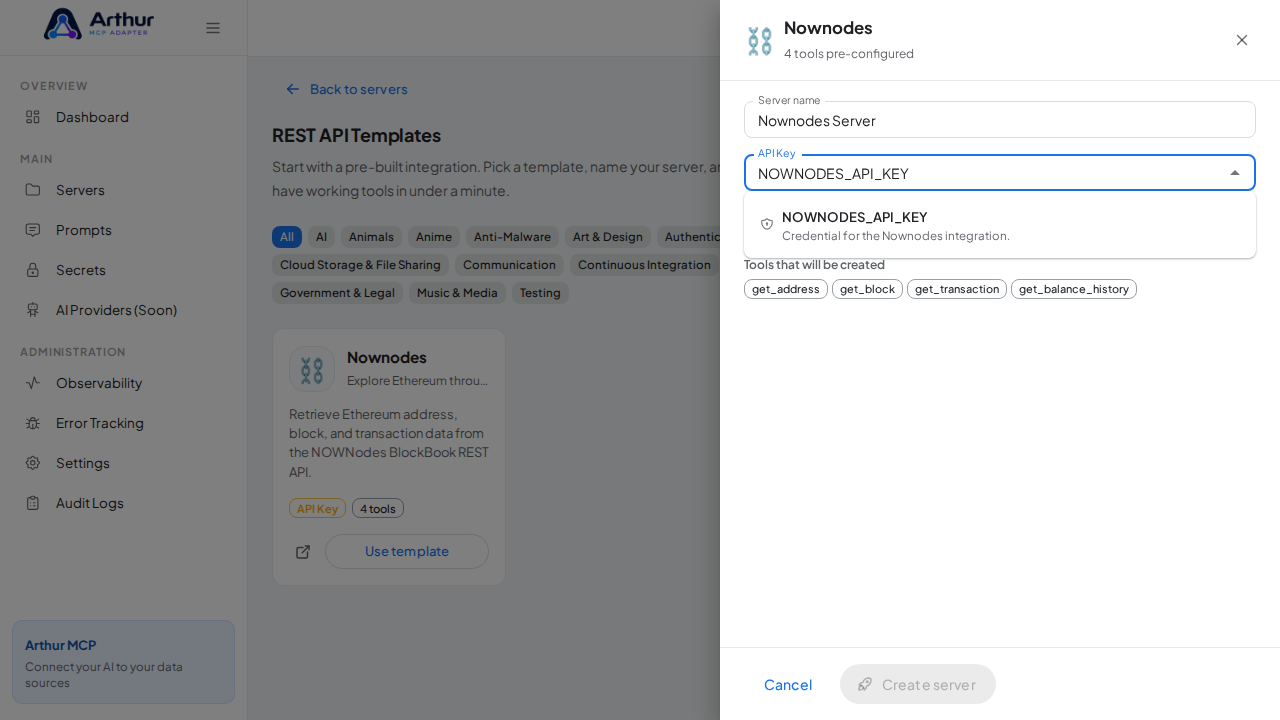Open the API Key combo box field
This screenshot has width=1280, height=720.
1000,173
